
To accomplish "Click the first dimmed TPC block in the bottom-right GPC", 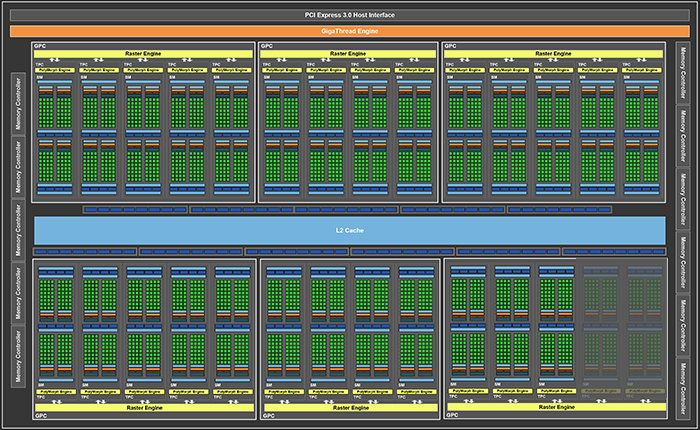I will (x=601, y=332).
